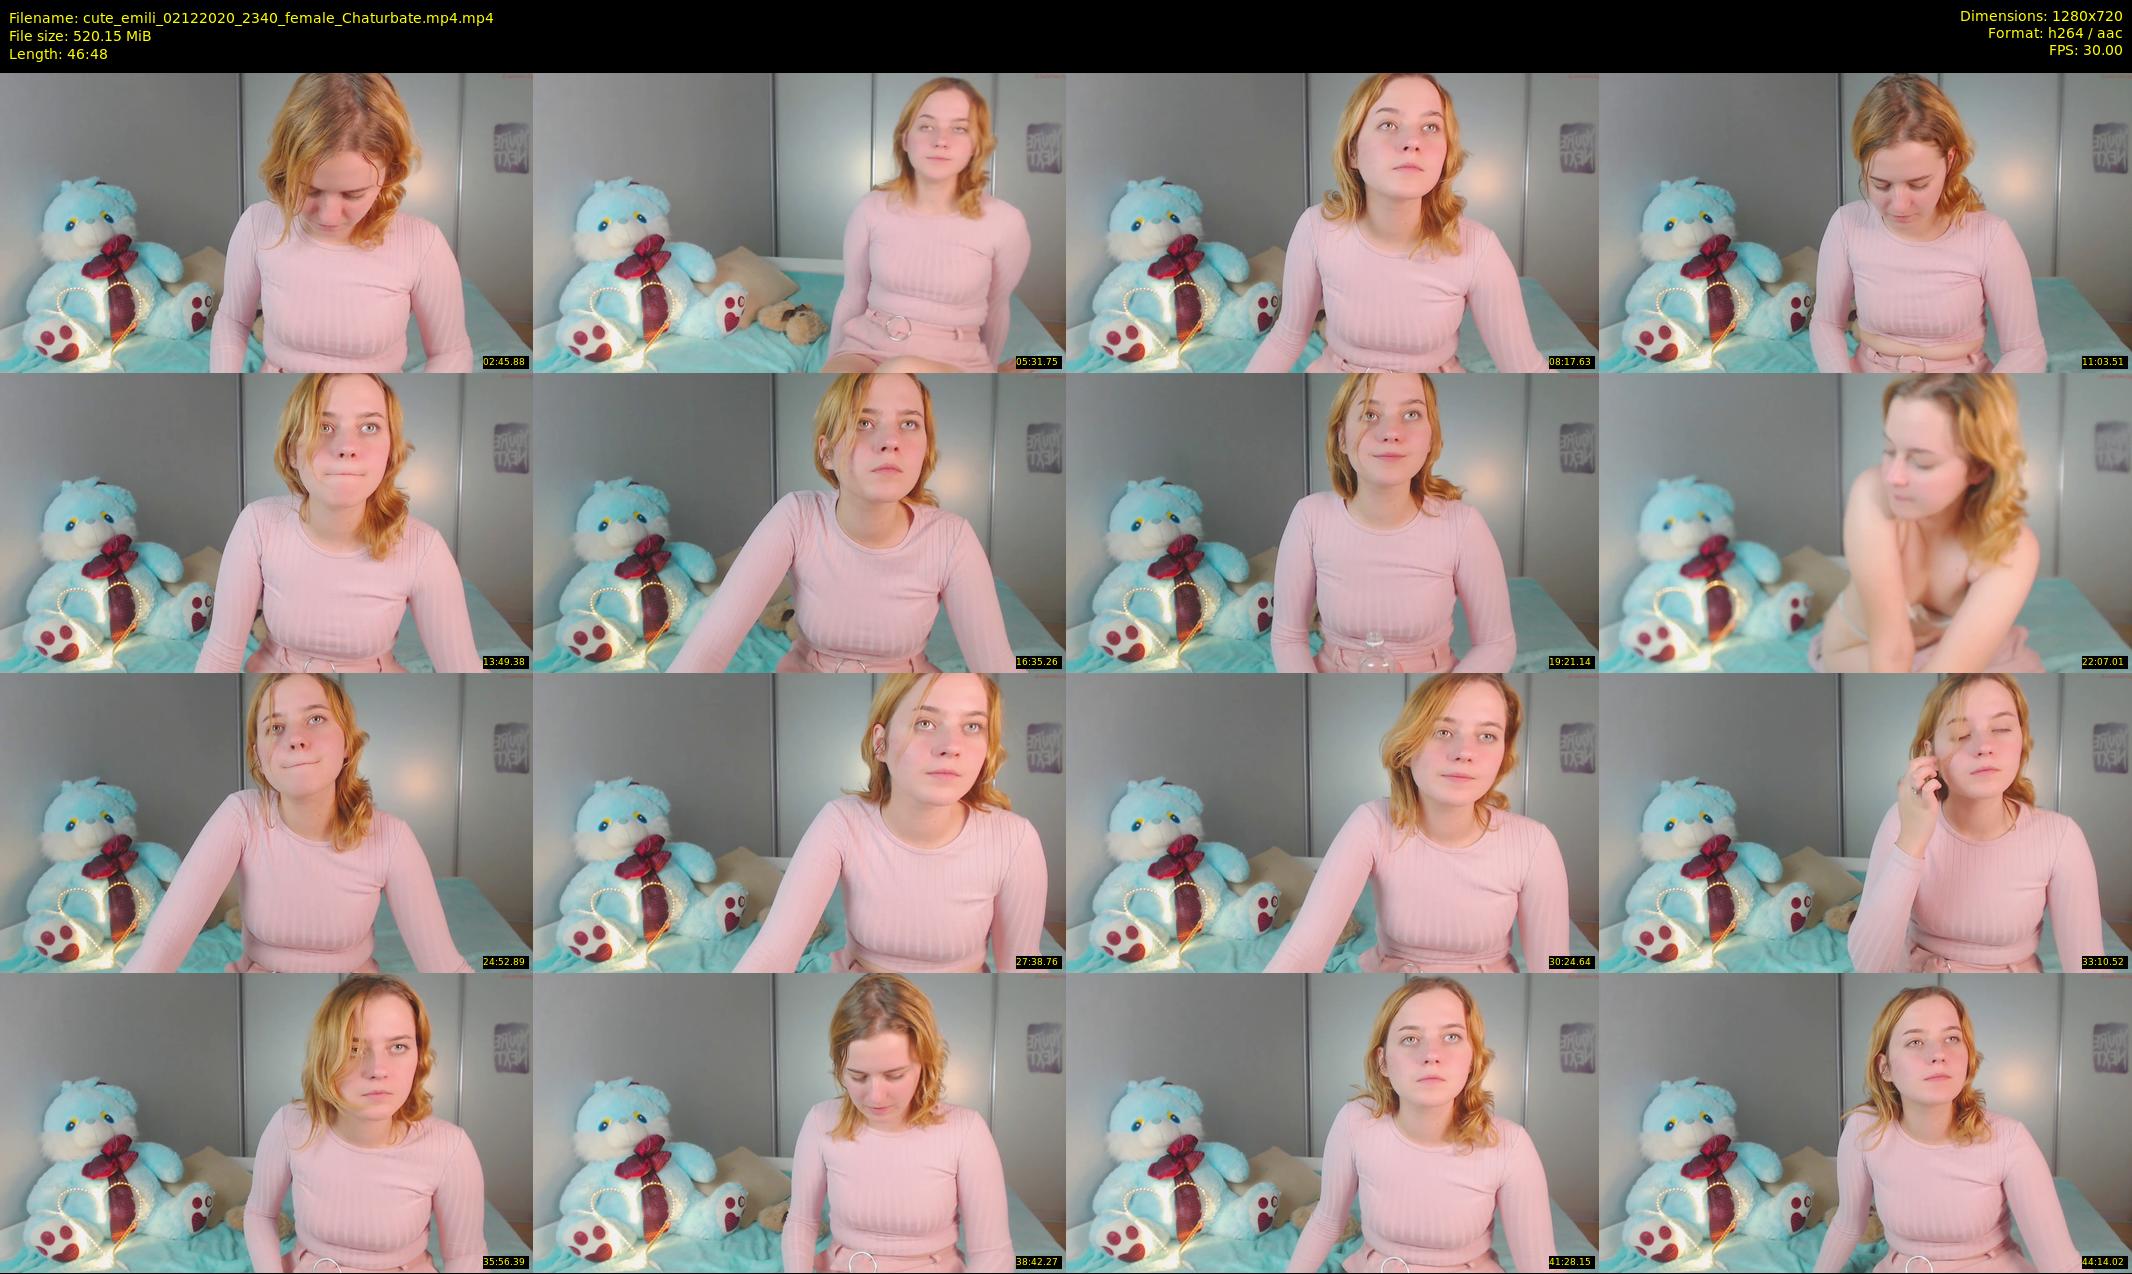Image resolution: width=2132 pixels, height=1274 pixels.
Task: Open the thumbnail at 35:56.39
Action: click(x=266, y=1122)
